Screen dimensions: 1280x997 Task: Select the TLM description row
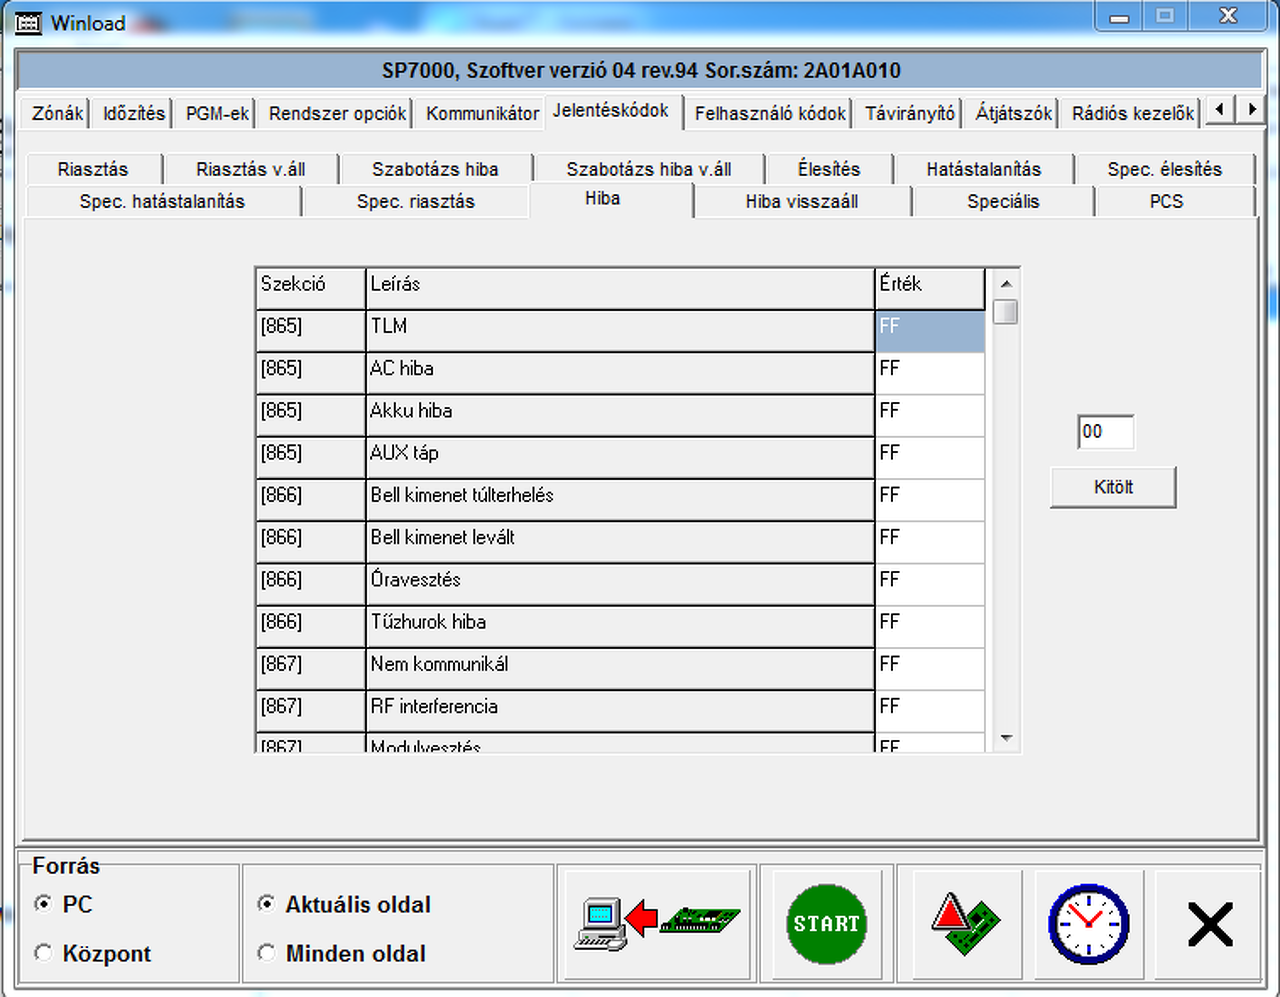pyautogui.click(x=620, y=331)
